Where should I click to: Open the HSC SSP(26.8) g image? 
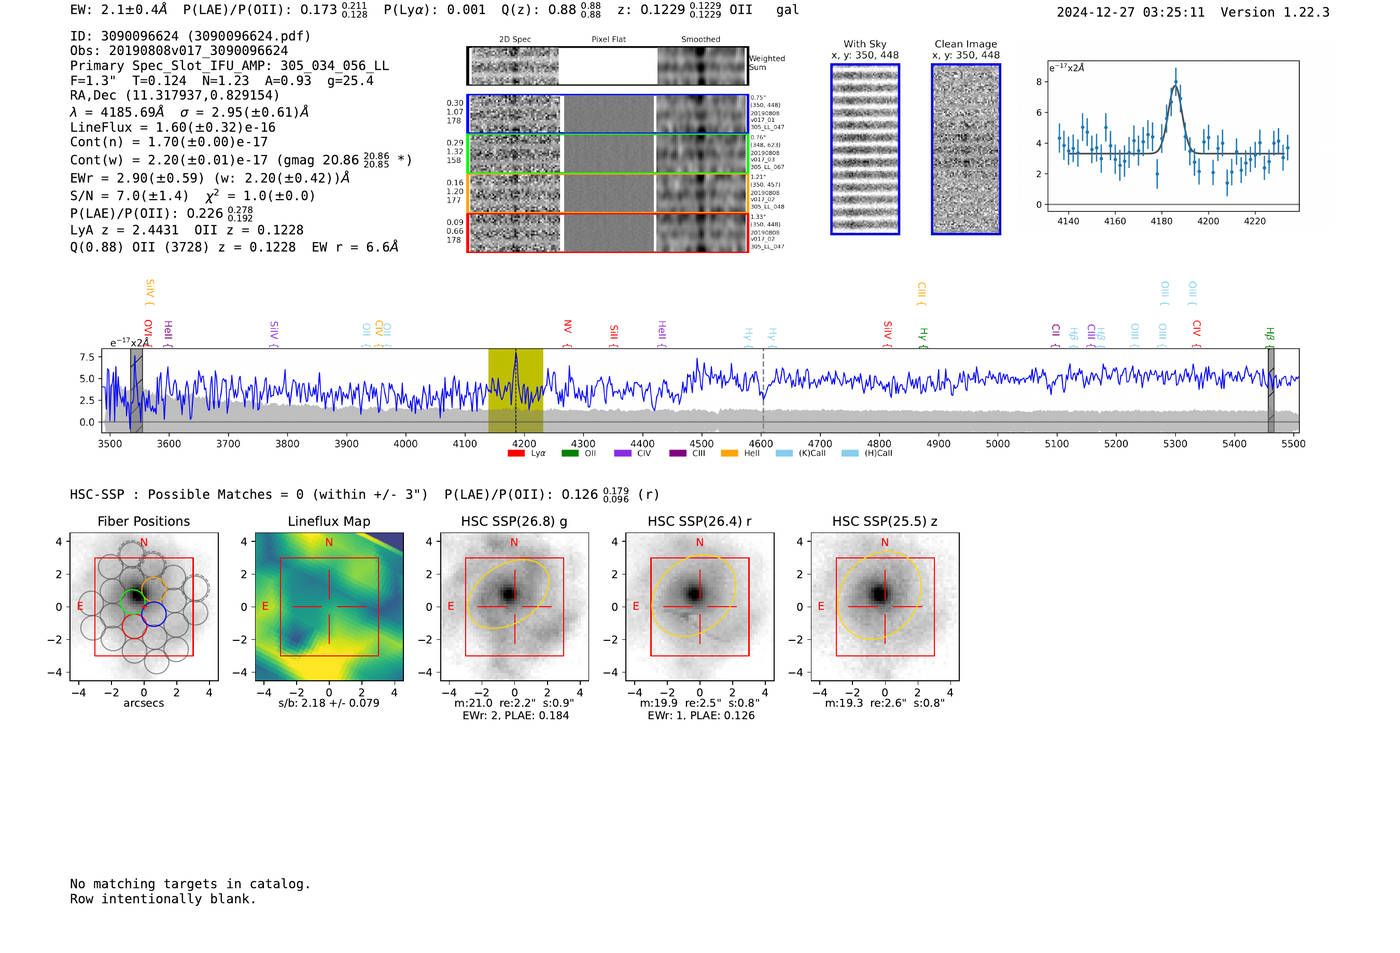click(x=514, y=607)
